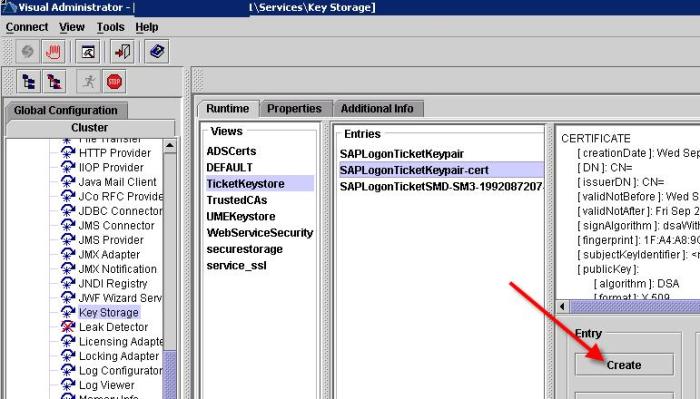Switch to the Additional Info tab

pyautogui.click(x=377, y=108)
